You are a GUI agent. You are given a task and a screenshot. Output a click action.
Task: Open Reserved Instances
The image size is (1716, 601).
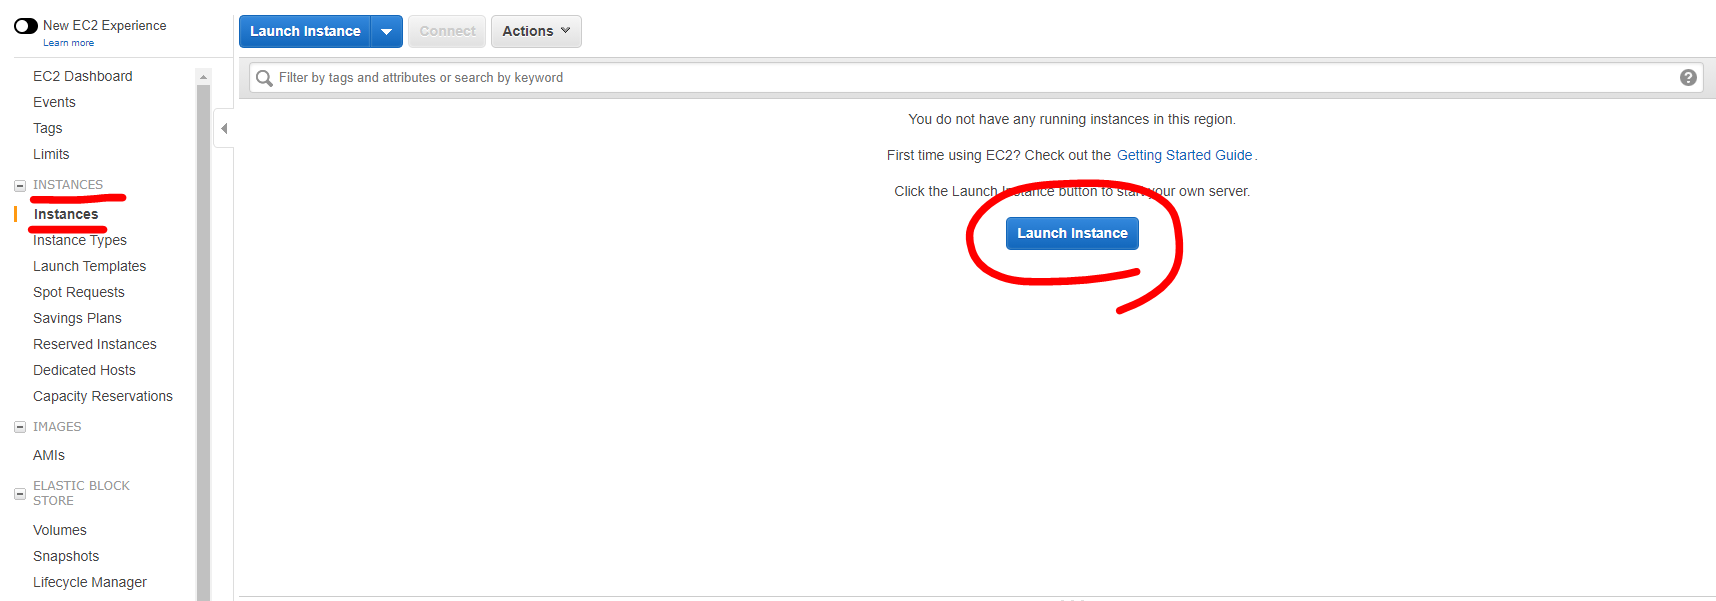point(95,344)
